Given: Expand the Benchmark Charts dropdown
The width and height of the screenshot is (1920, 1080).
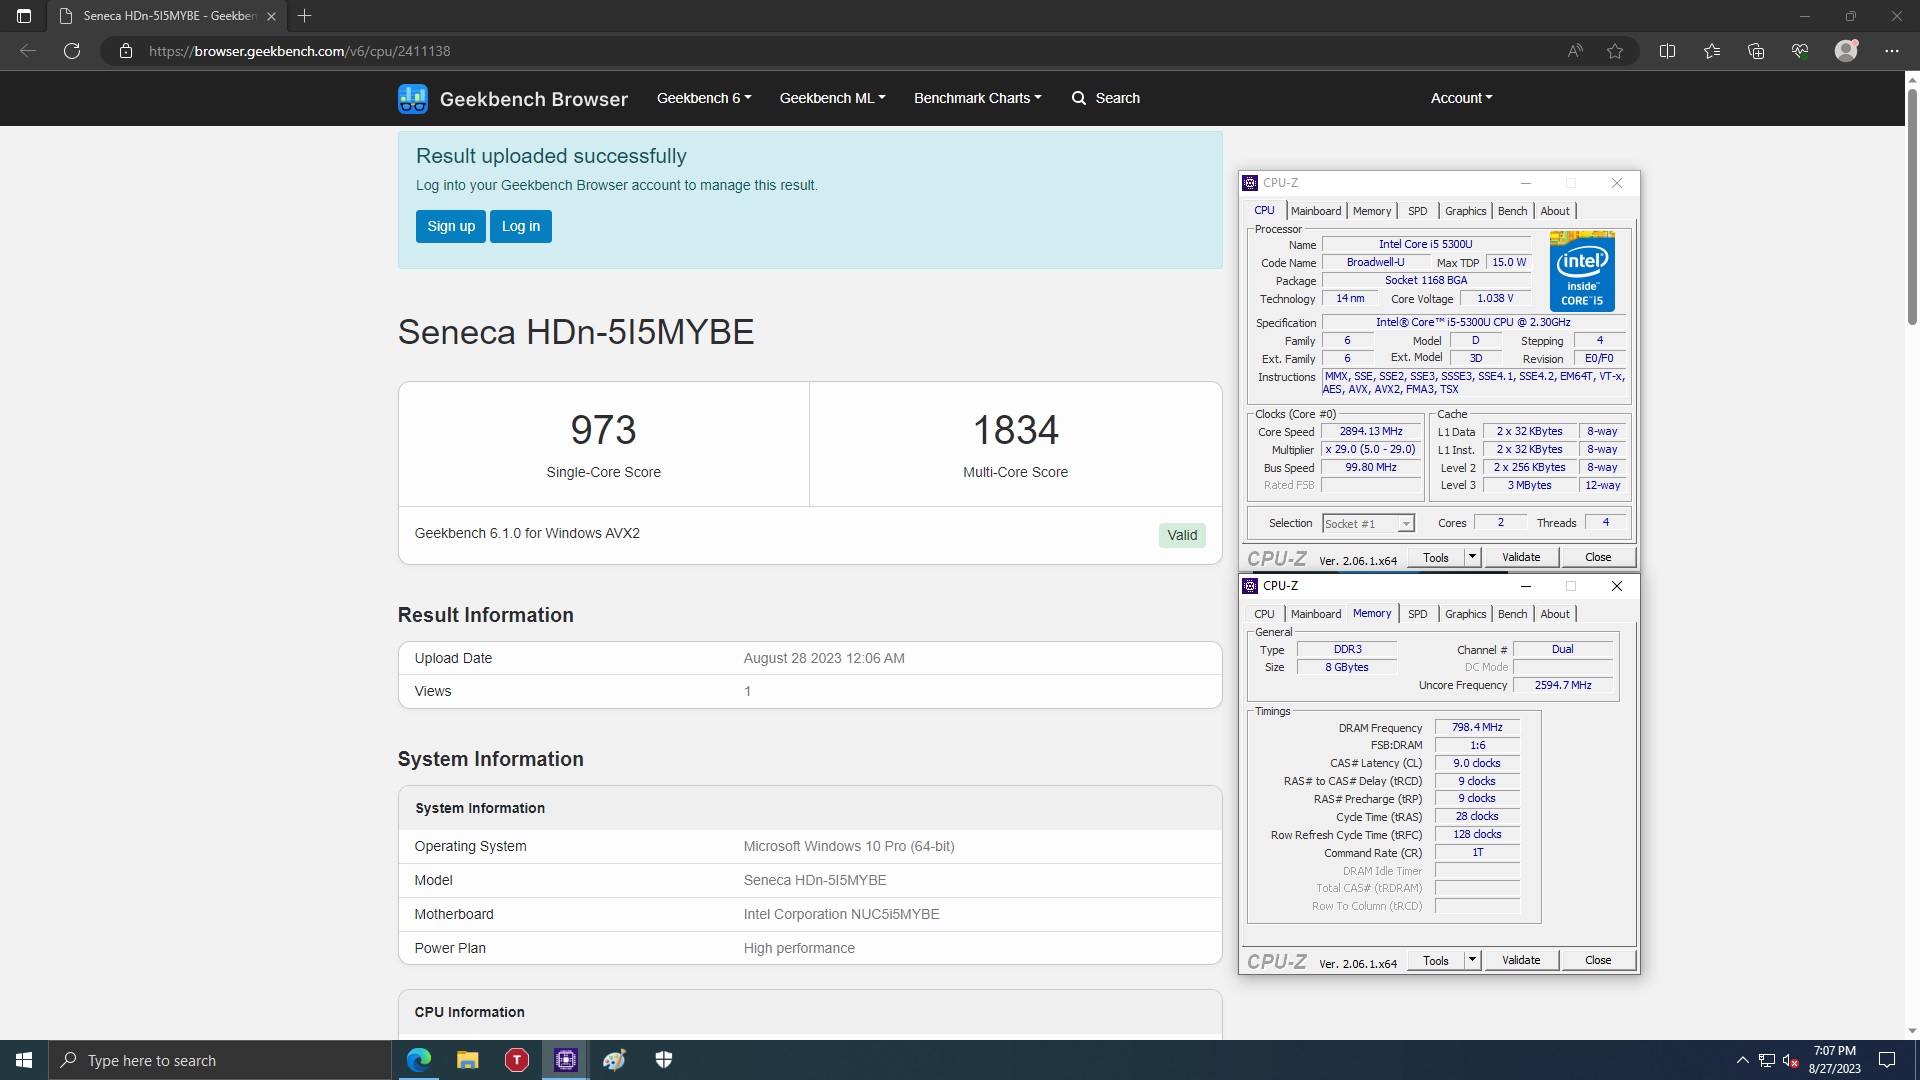Looking at the screenshot, I should (x=977, y=98).
